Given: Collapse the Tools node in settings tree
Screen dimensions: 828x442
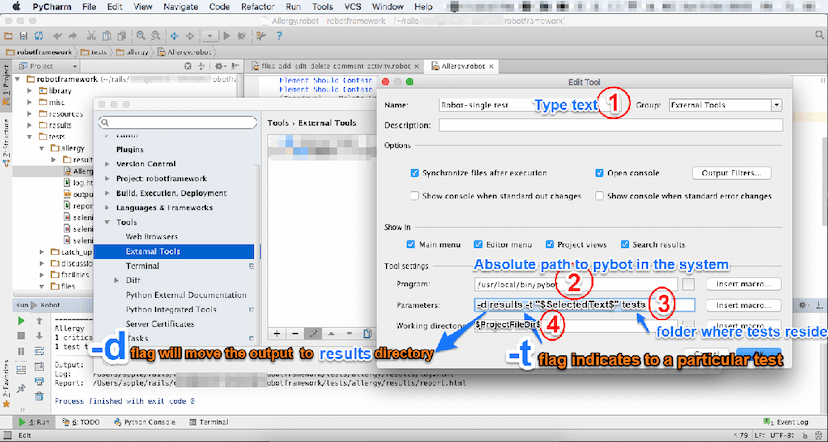Looking at the screenshot, I should point(108,222).
